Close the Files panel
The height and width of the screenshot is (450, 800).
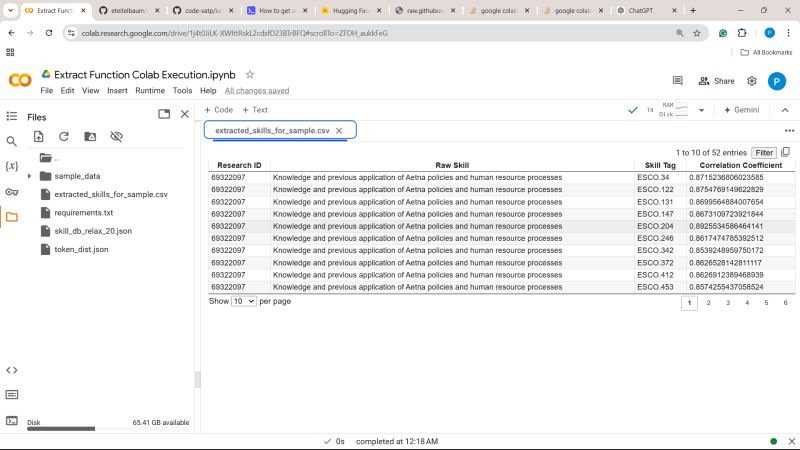pyautogui.click(x=185, y=114)
